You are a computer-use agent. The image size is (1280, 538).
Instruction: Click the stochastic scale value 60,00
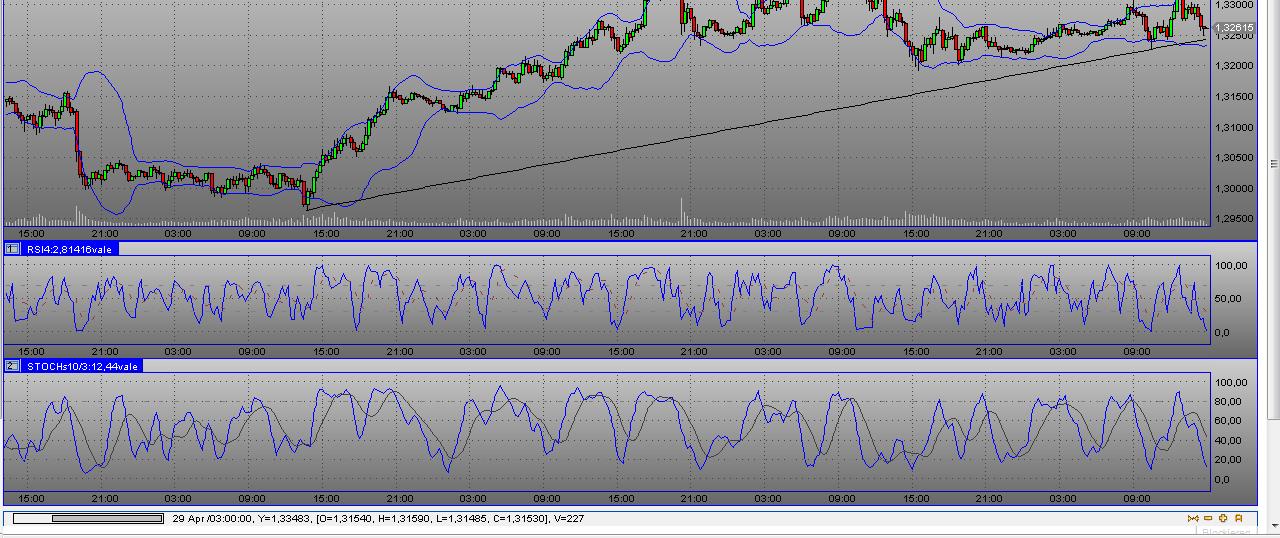point(1230,421)
